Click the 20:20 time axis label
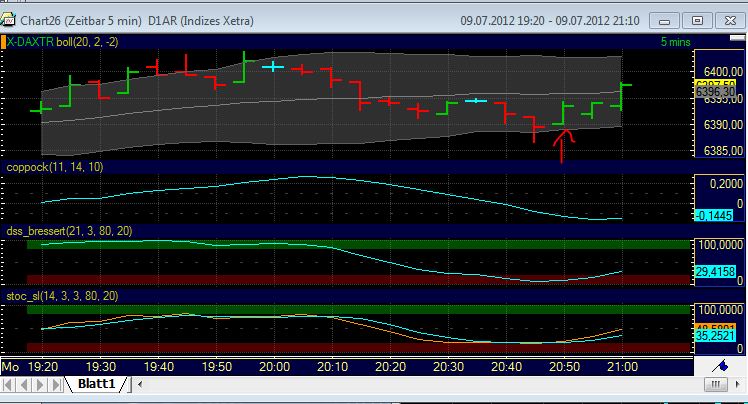The height and width of the screenshot is (404, 748). [x=390, y=367]
